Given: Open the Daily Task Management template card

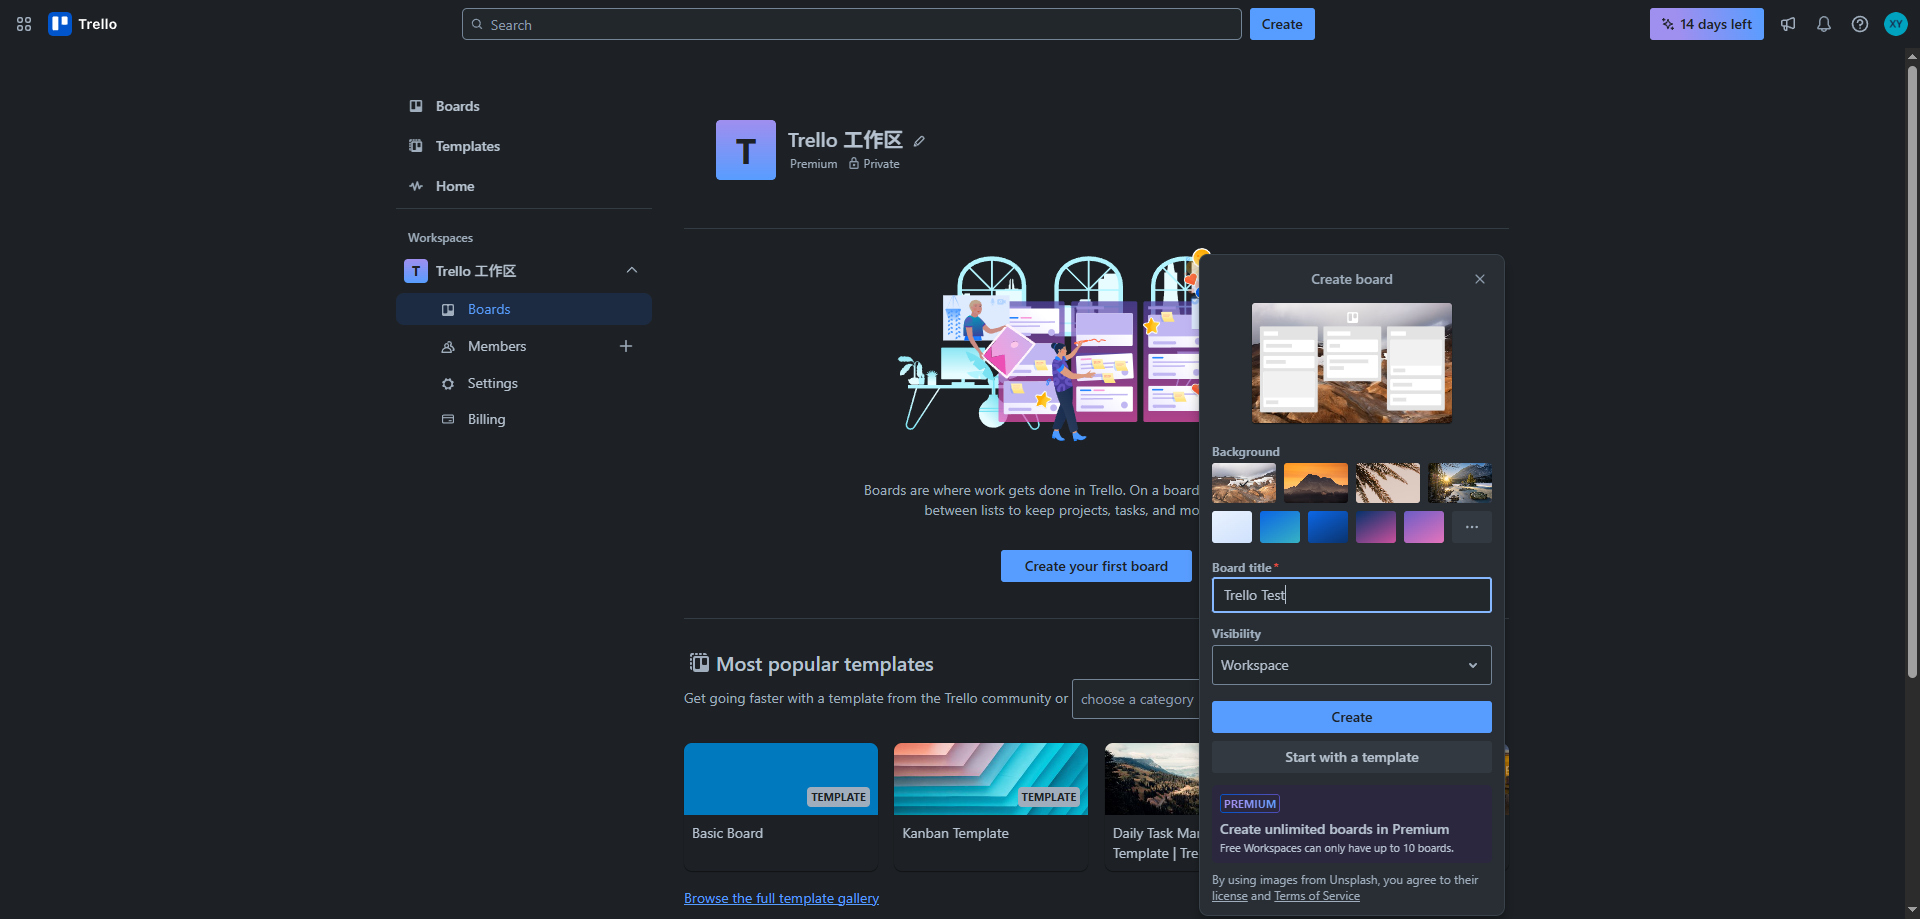Looking at the screenshot, I should pyautogui.click(x=1152, y=807).
